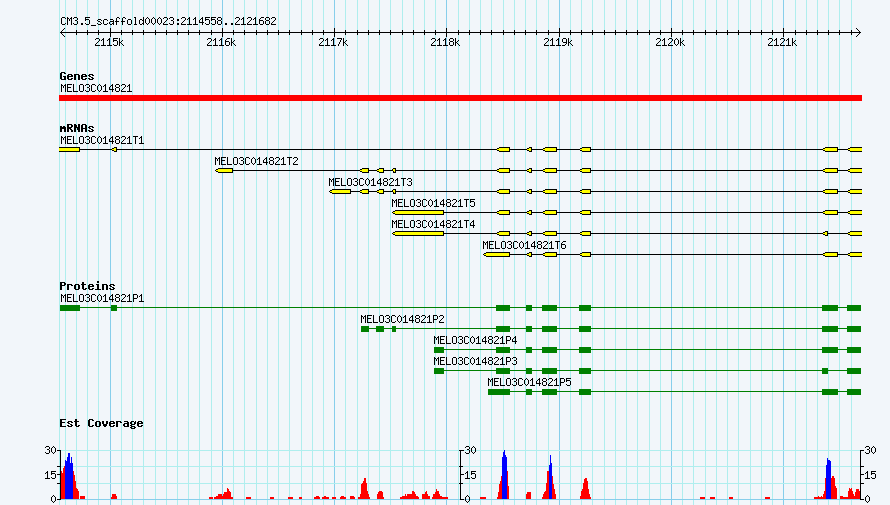
Task: Click the leftmost blue EST coverage peak
Action: click(x=69, y=476)
